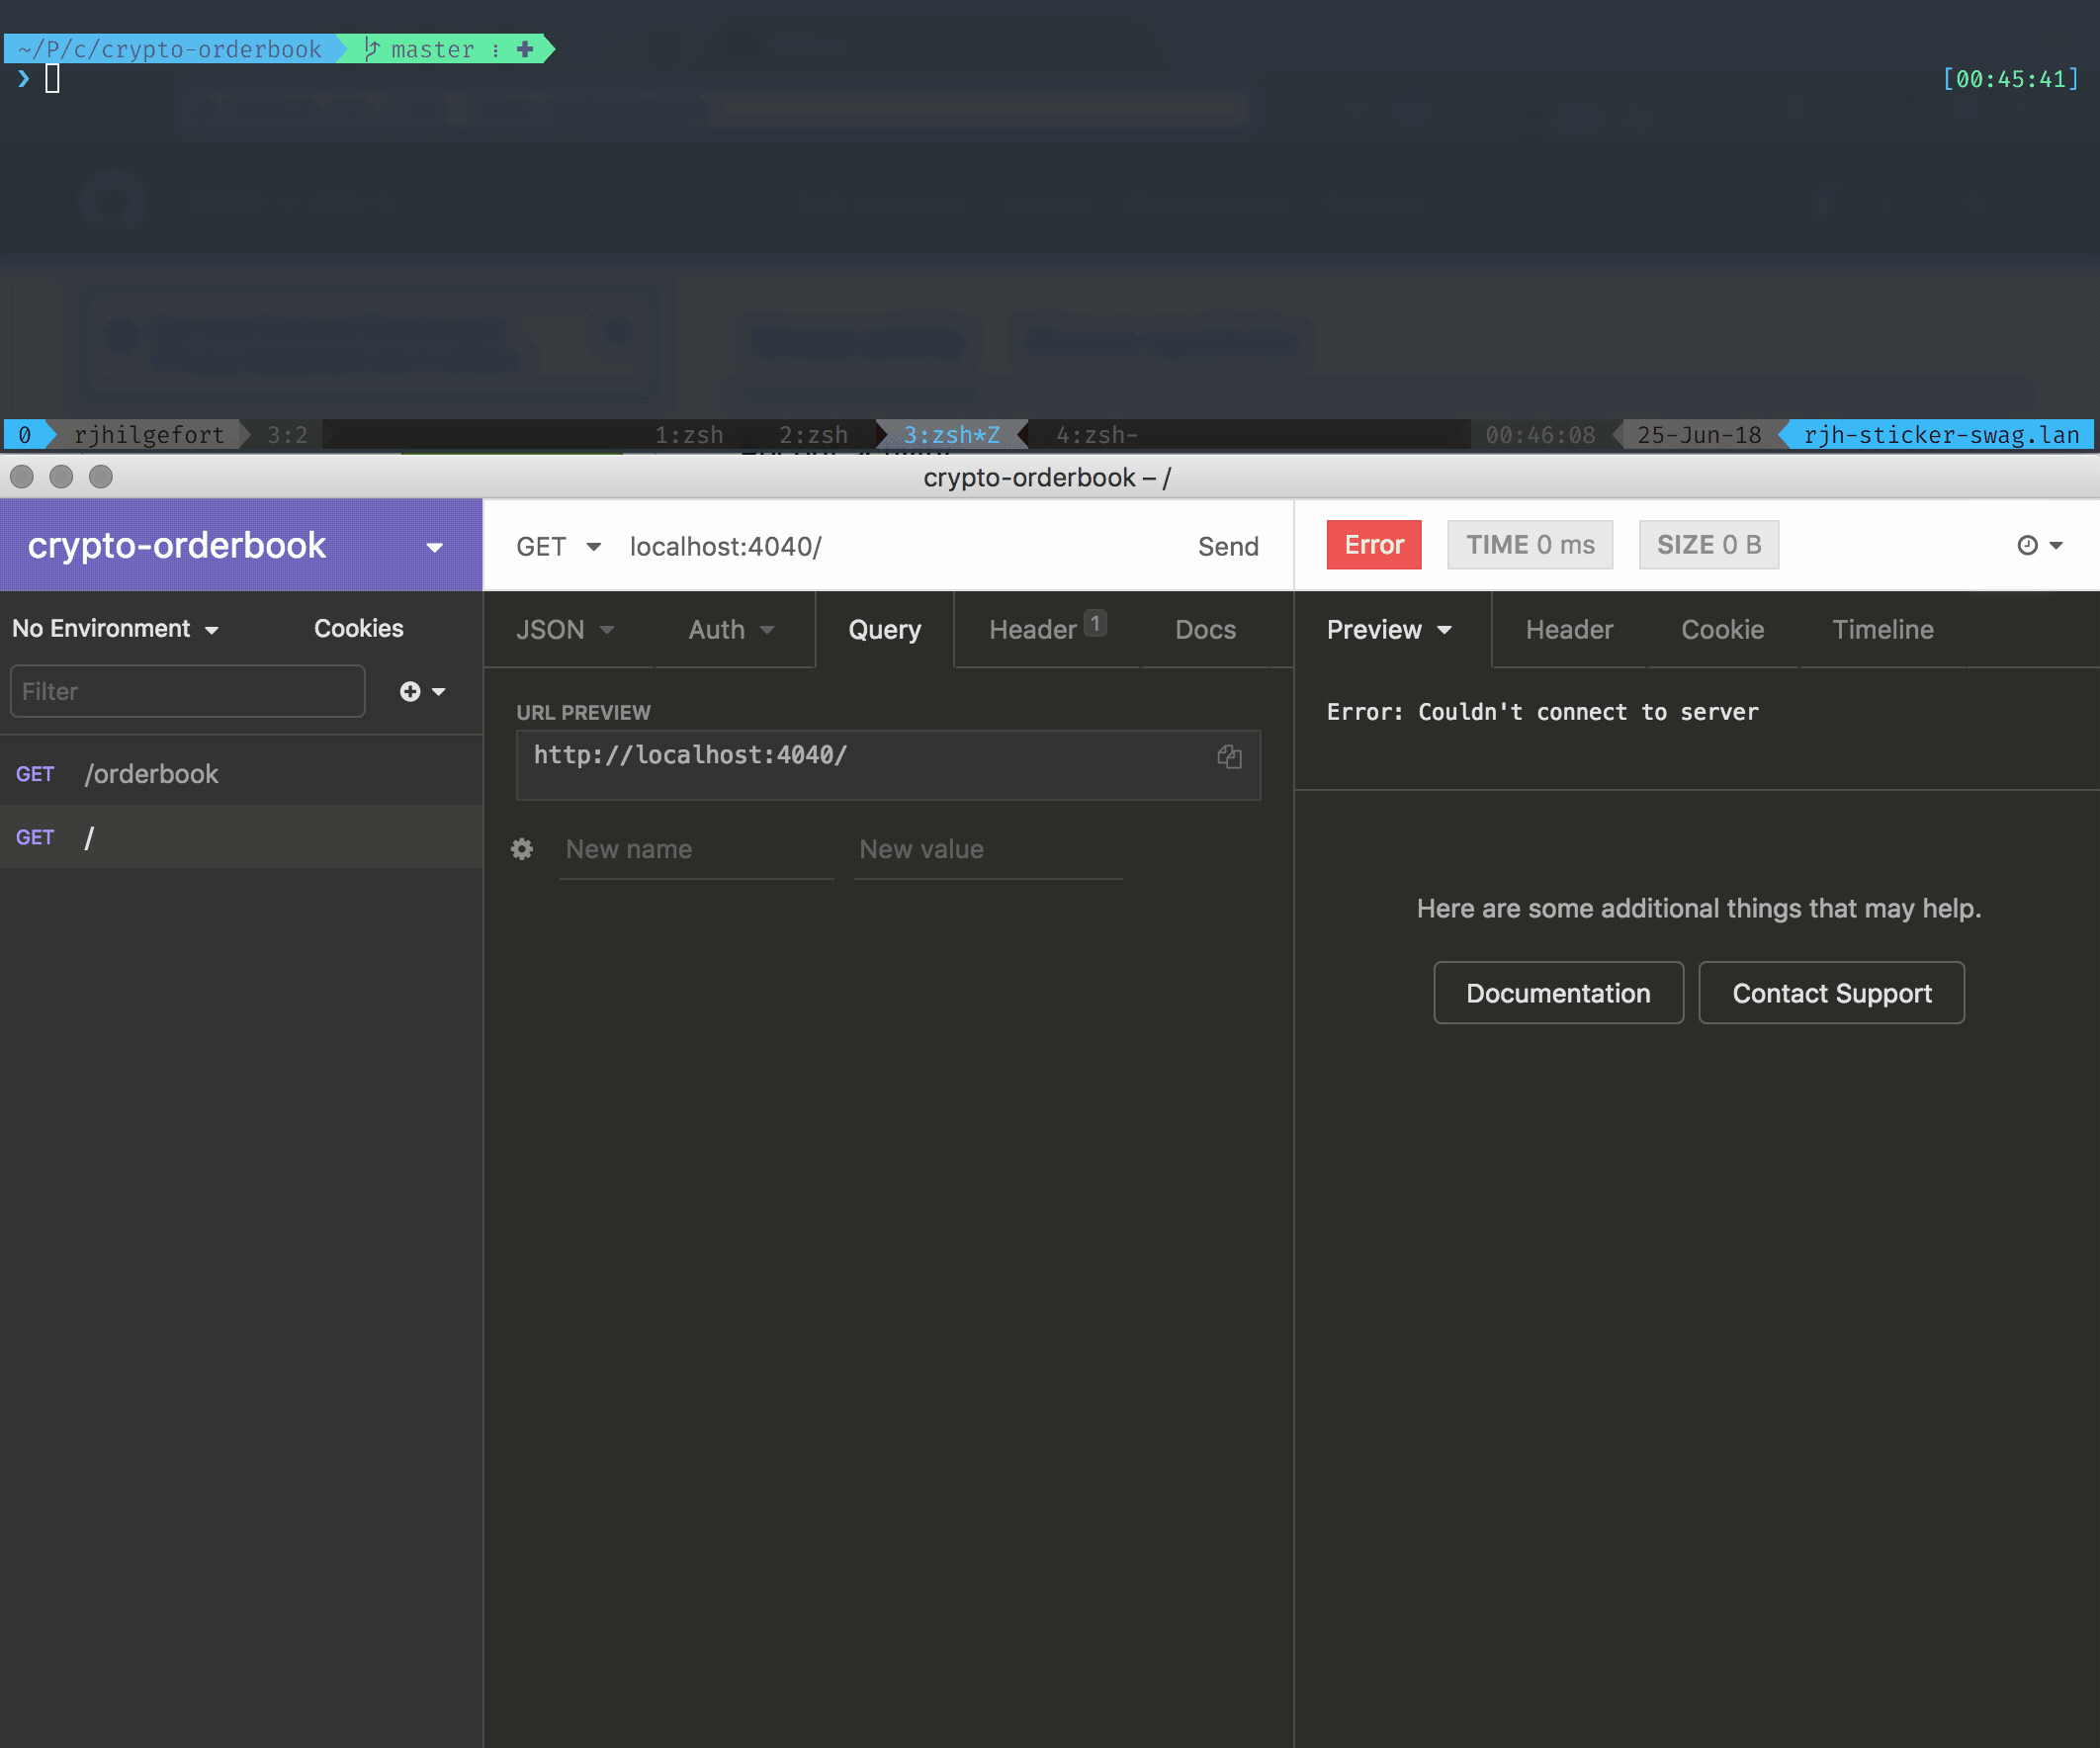The image size is (2100, 1748).
Task: Click the Send button
Action: (x=1228, y=547)
